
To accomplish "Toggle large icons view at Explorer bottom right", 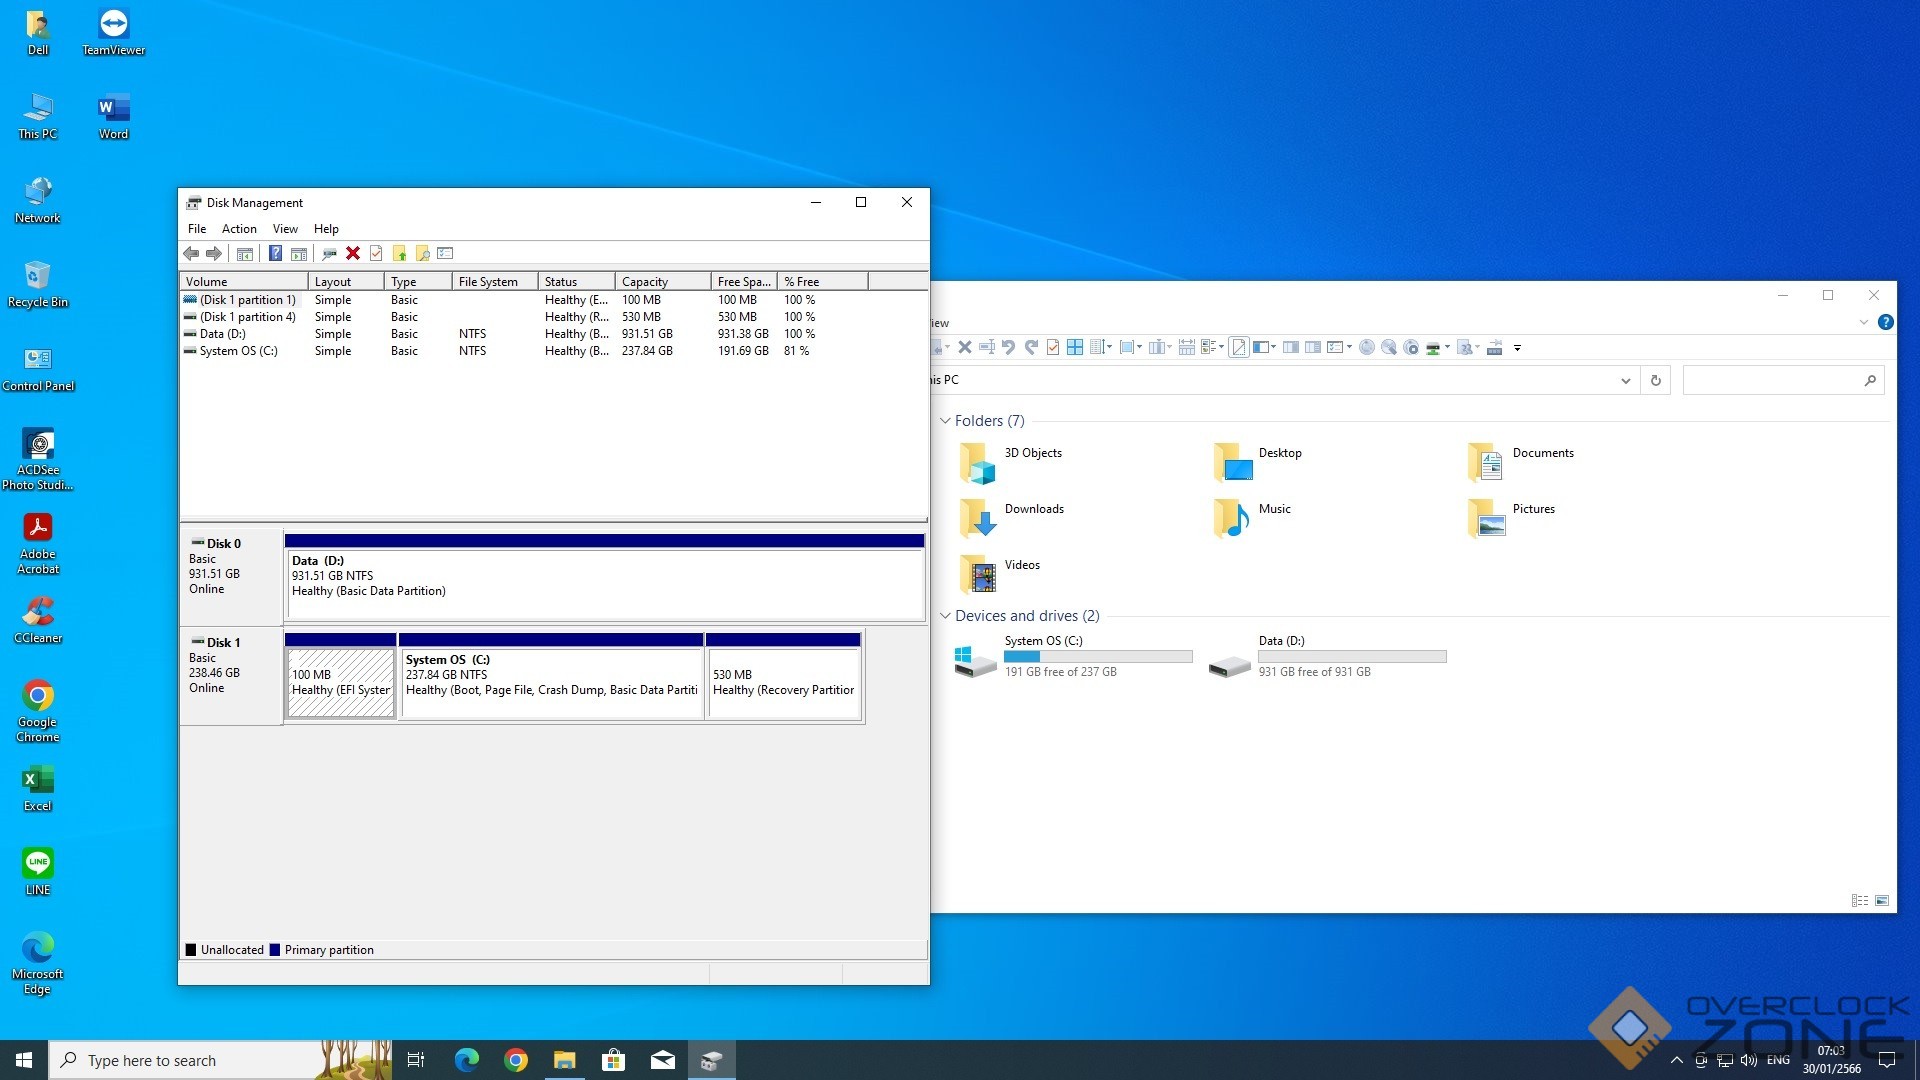I will pos(1882,901).
